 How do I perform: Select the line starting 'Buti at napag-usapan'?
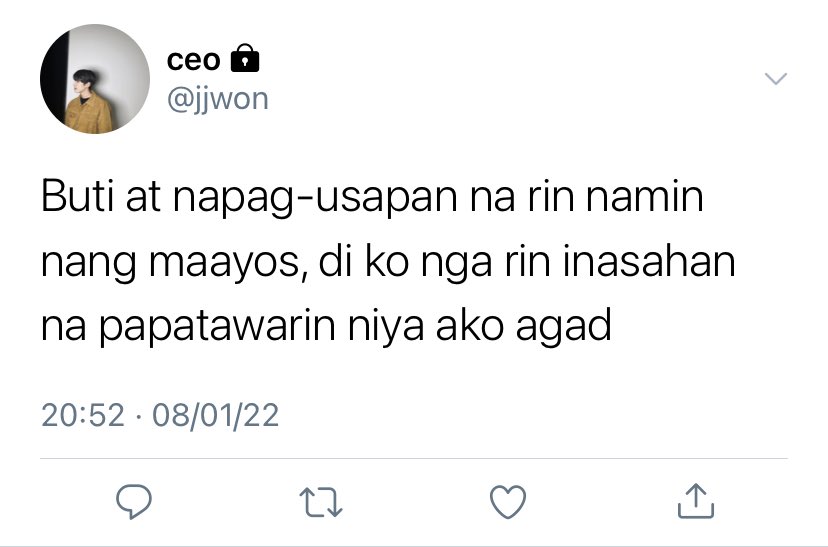tap(372, 197)
